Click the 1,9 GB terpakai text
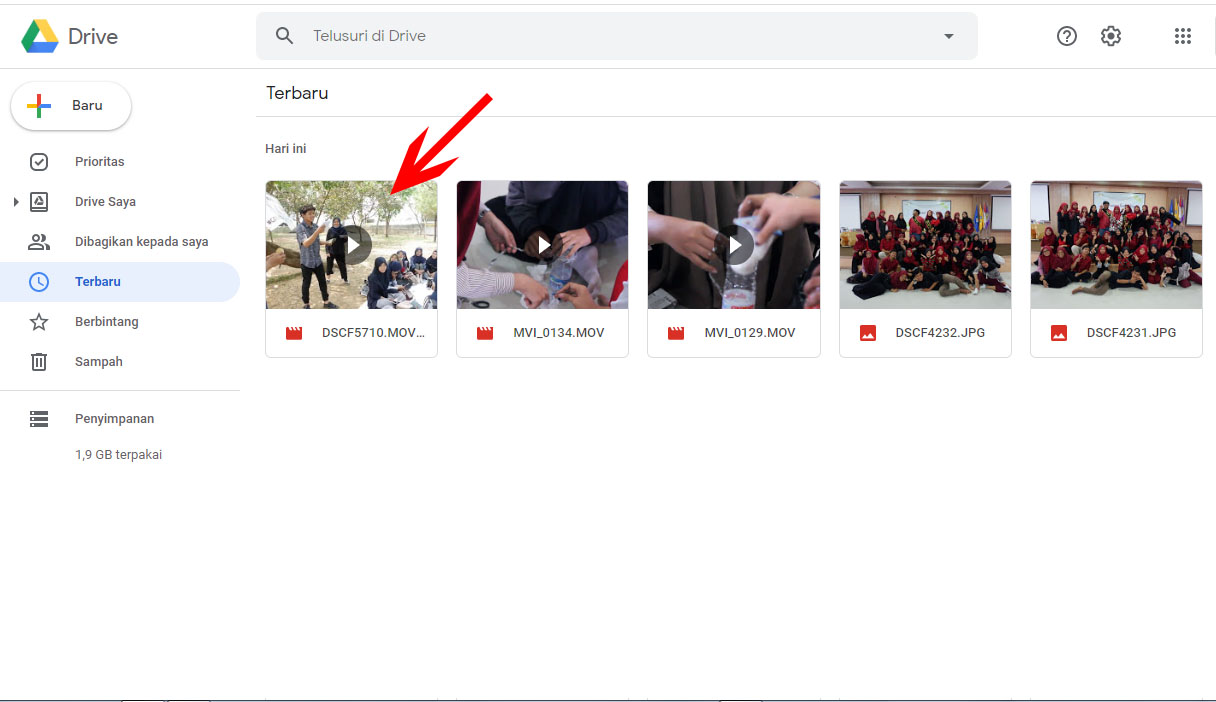 pos(118,455)
